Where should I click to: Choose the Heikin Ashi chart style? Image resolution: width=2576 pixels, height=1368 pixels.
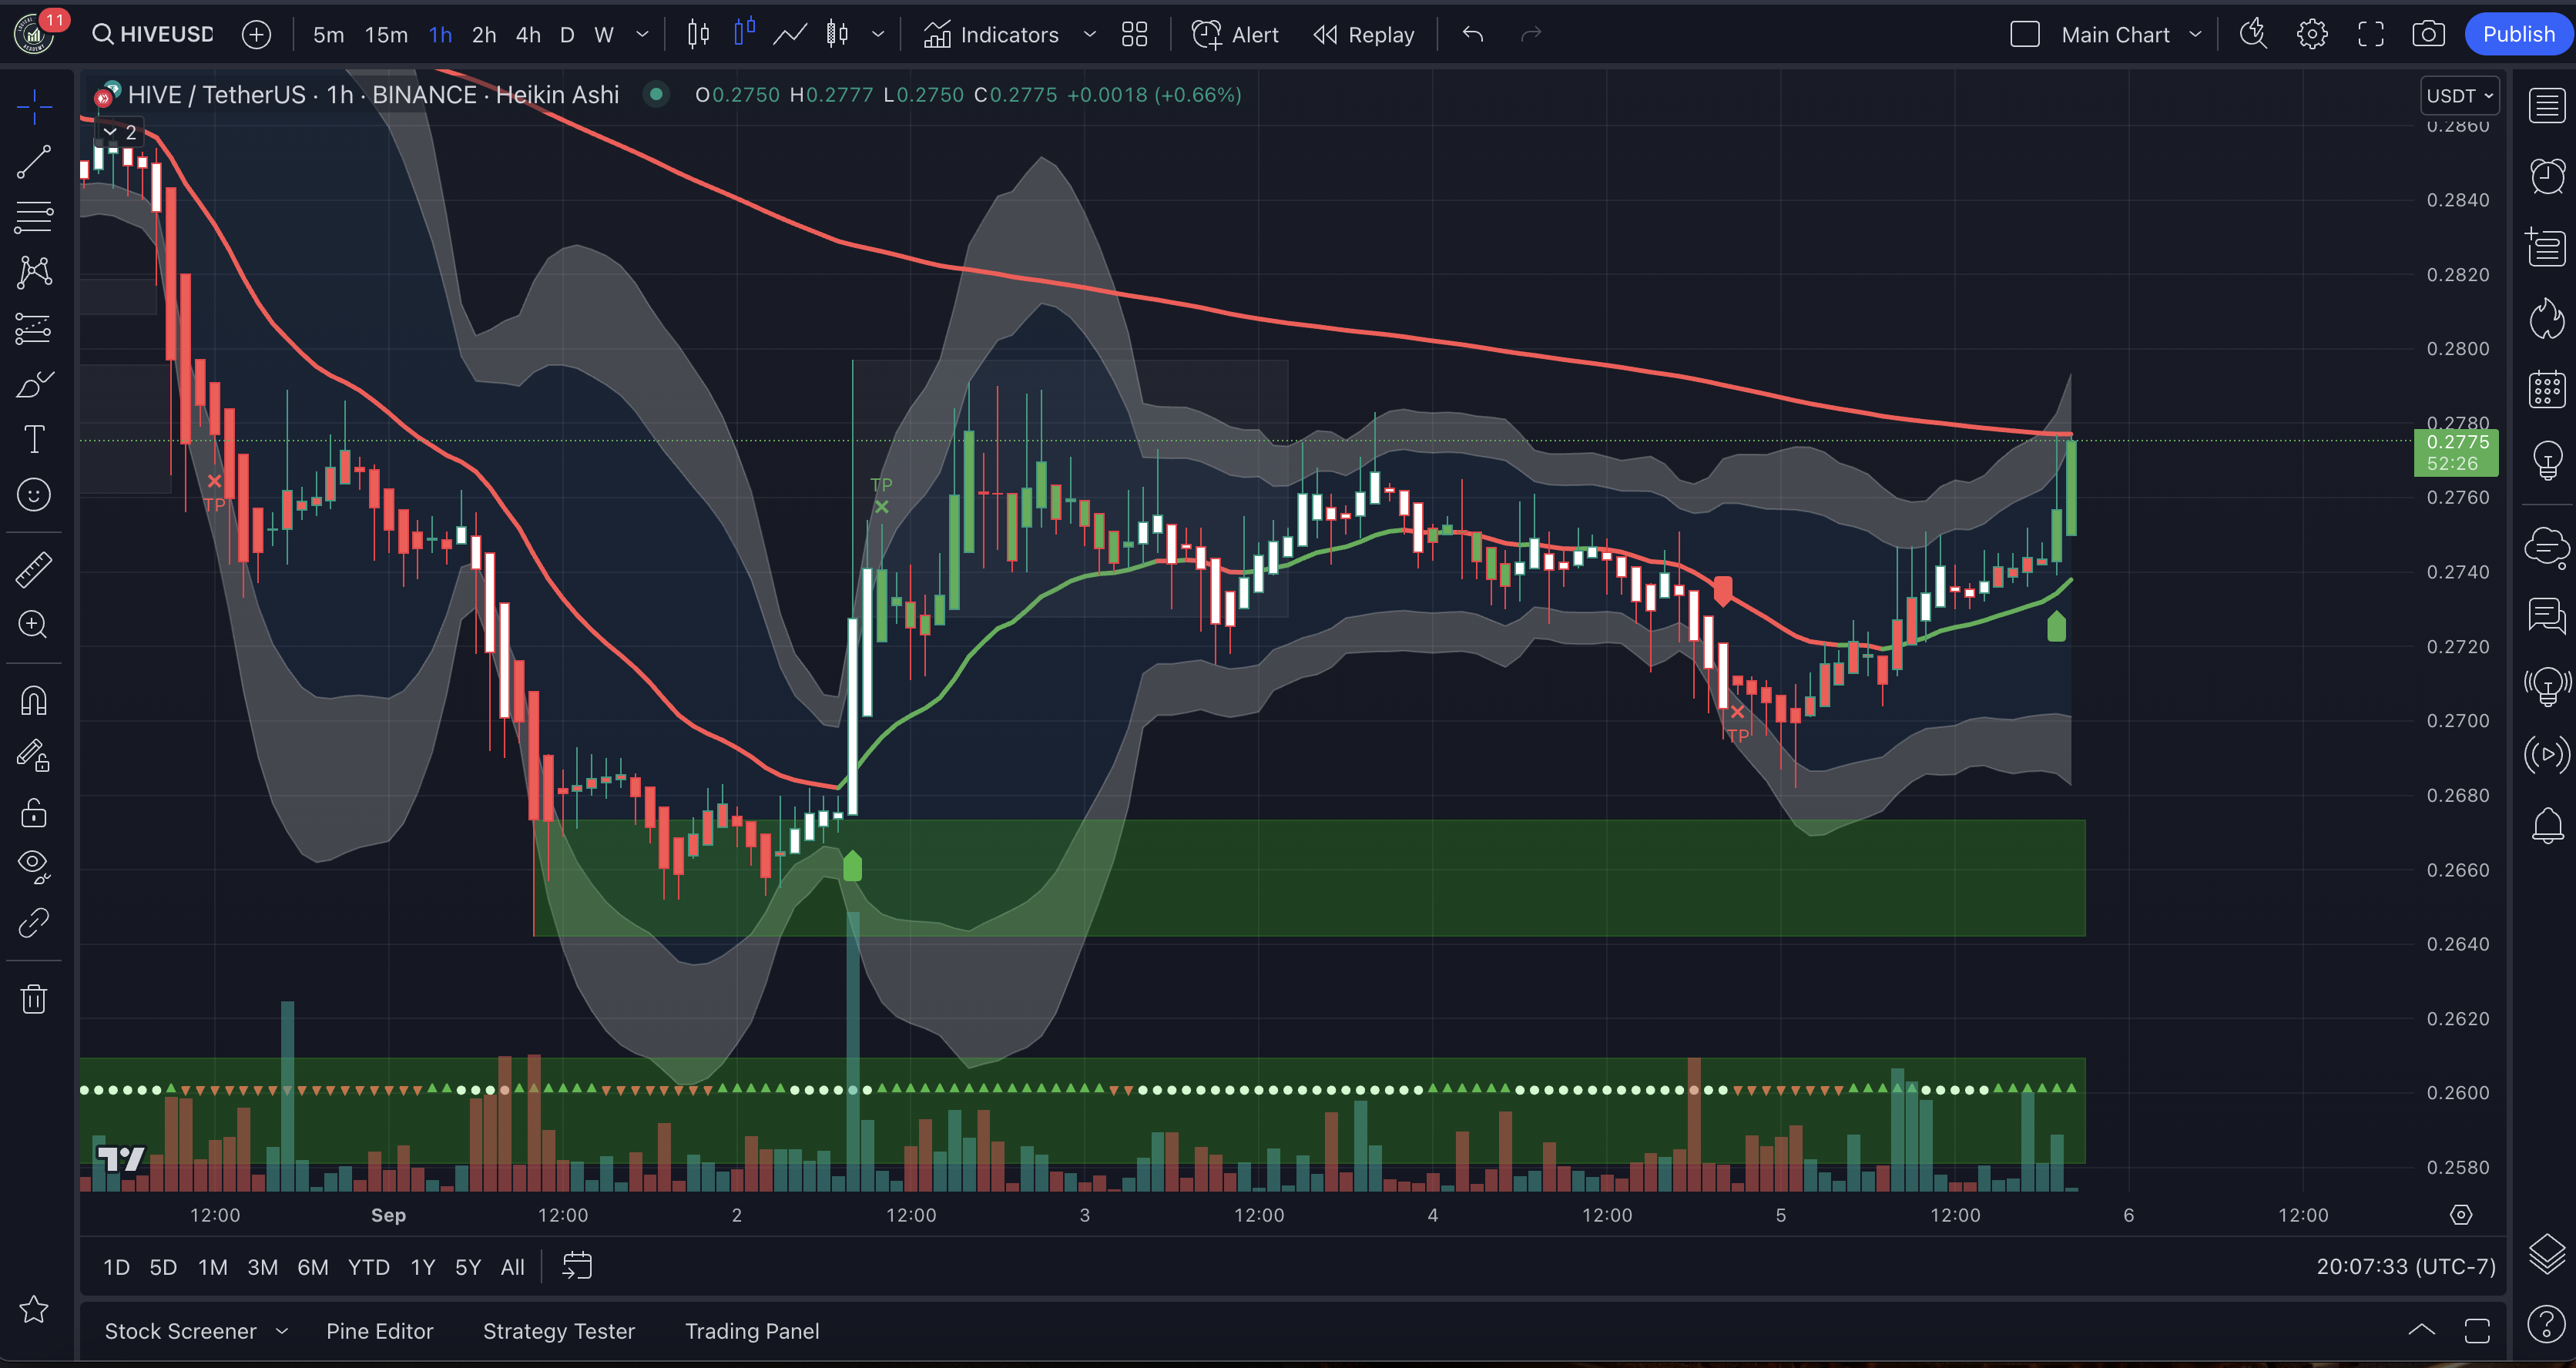[x=837, y=35]
